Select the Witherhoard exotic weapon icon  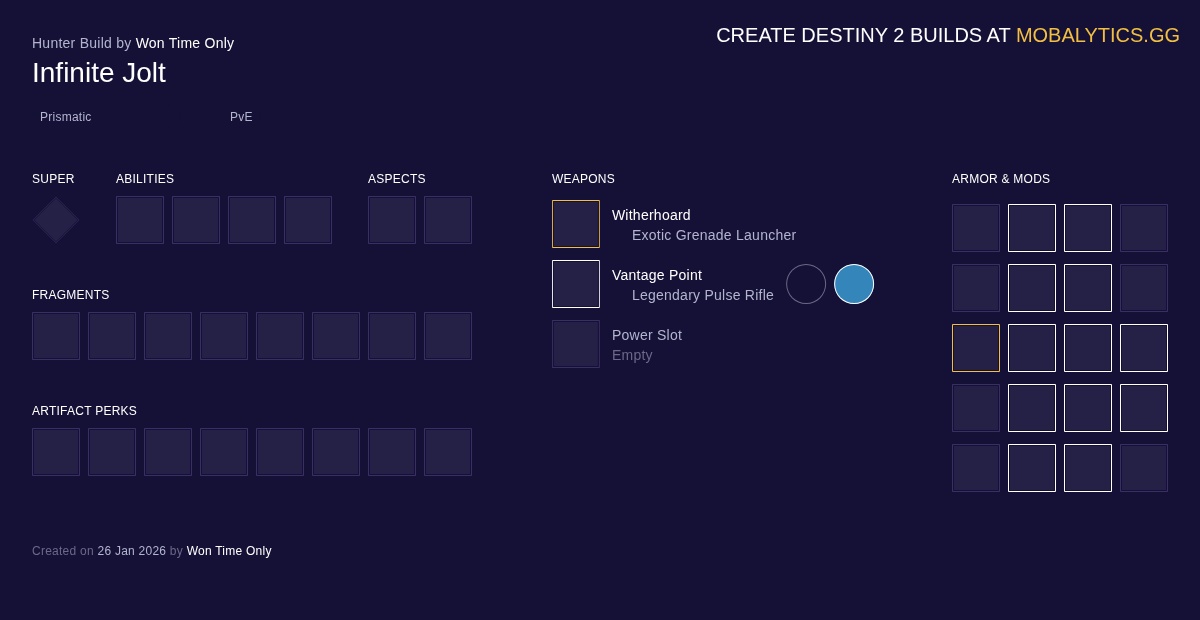click(576, 224)
